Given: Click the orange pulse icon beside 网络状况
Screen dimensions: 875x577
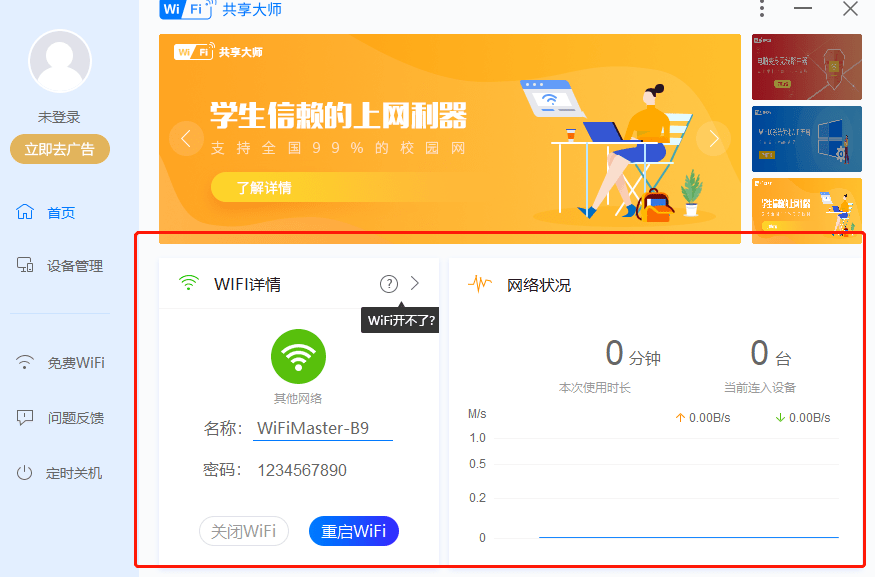Looking at the screenshot, I should click(480, 284).
